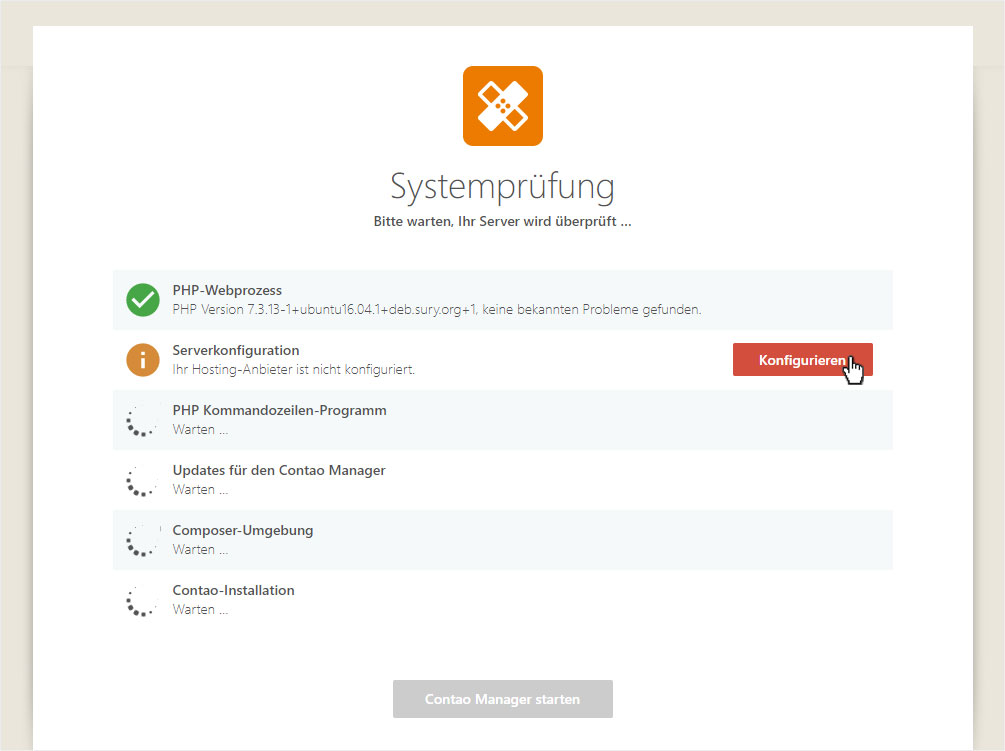This screenshot has width=1005, height=751.
Task: Click the Contao-Installation title
Action: pos(233,590)
